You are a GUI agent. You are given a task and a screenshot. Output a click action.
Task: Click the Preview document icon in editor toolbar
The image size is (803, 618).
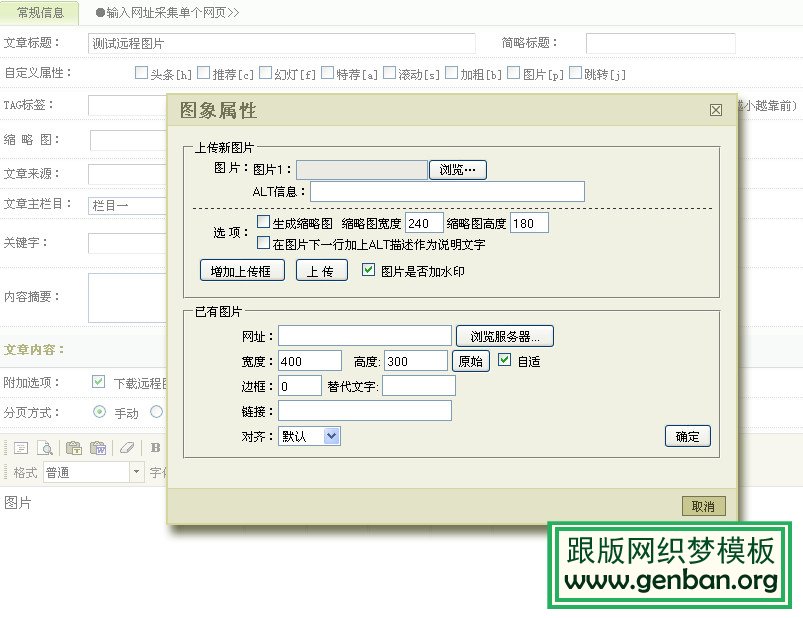click(x=45, y=448)
